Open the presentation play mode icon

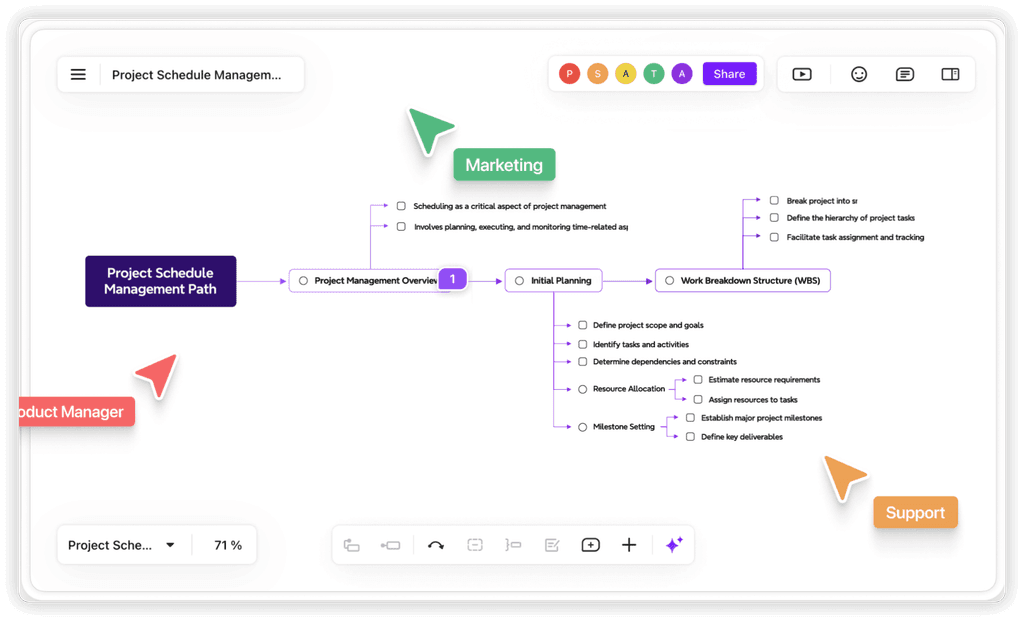803,73
